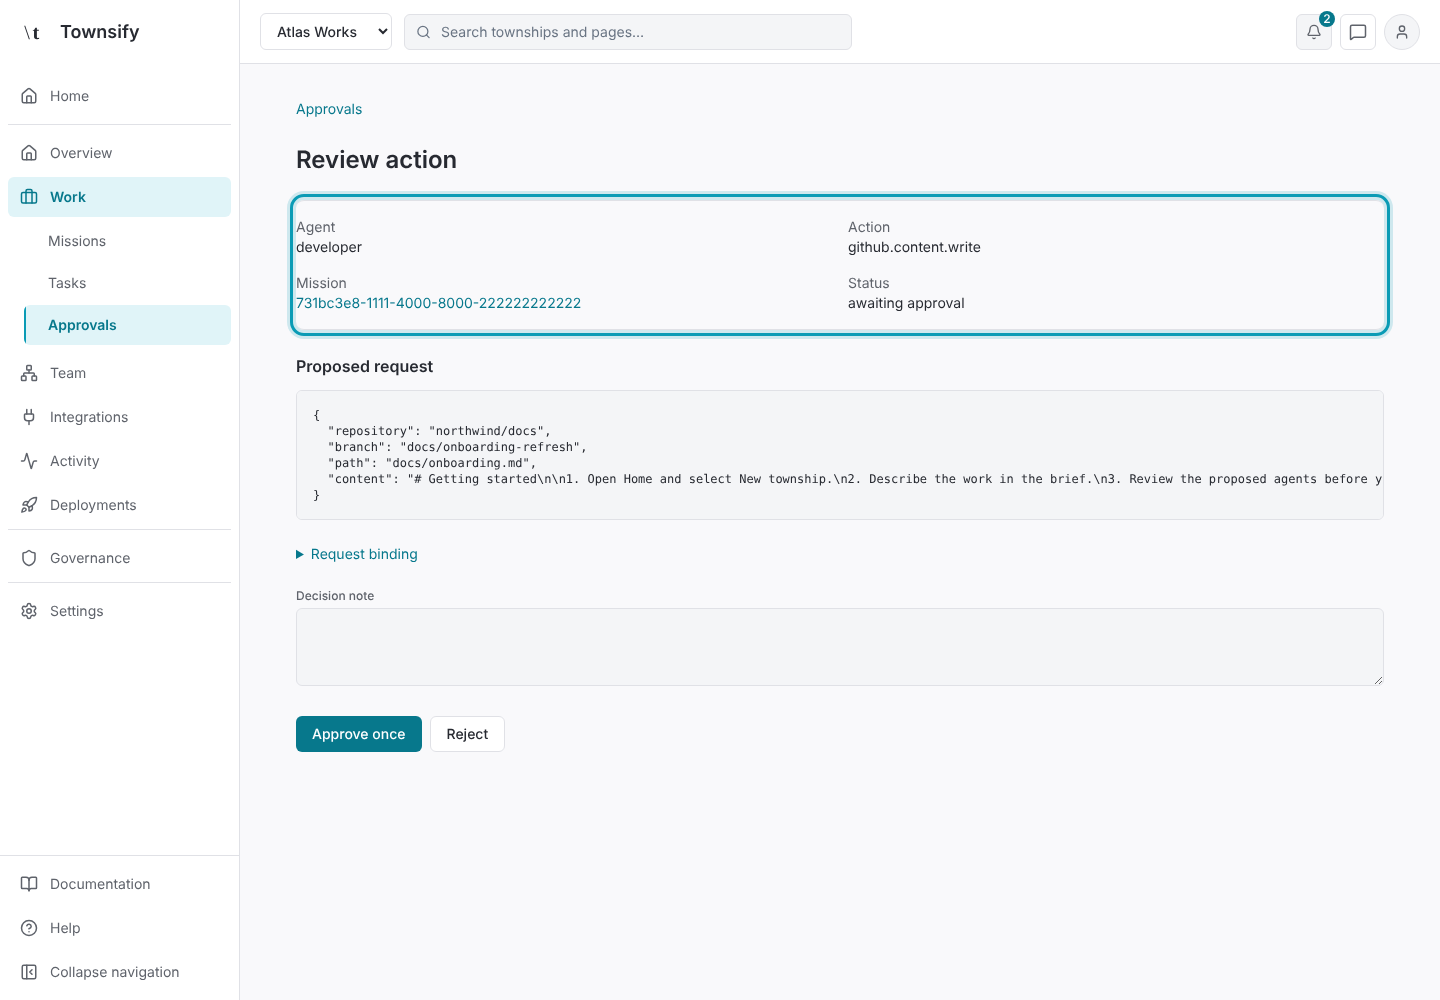1440x1000 pixels.
Task: Click the Approve once button
Action: pyautogui.click(x=359, y=734)
